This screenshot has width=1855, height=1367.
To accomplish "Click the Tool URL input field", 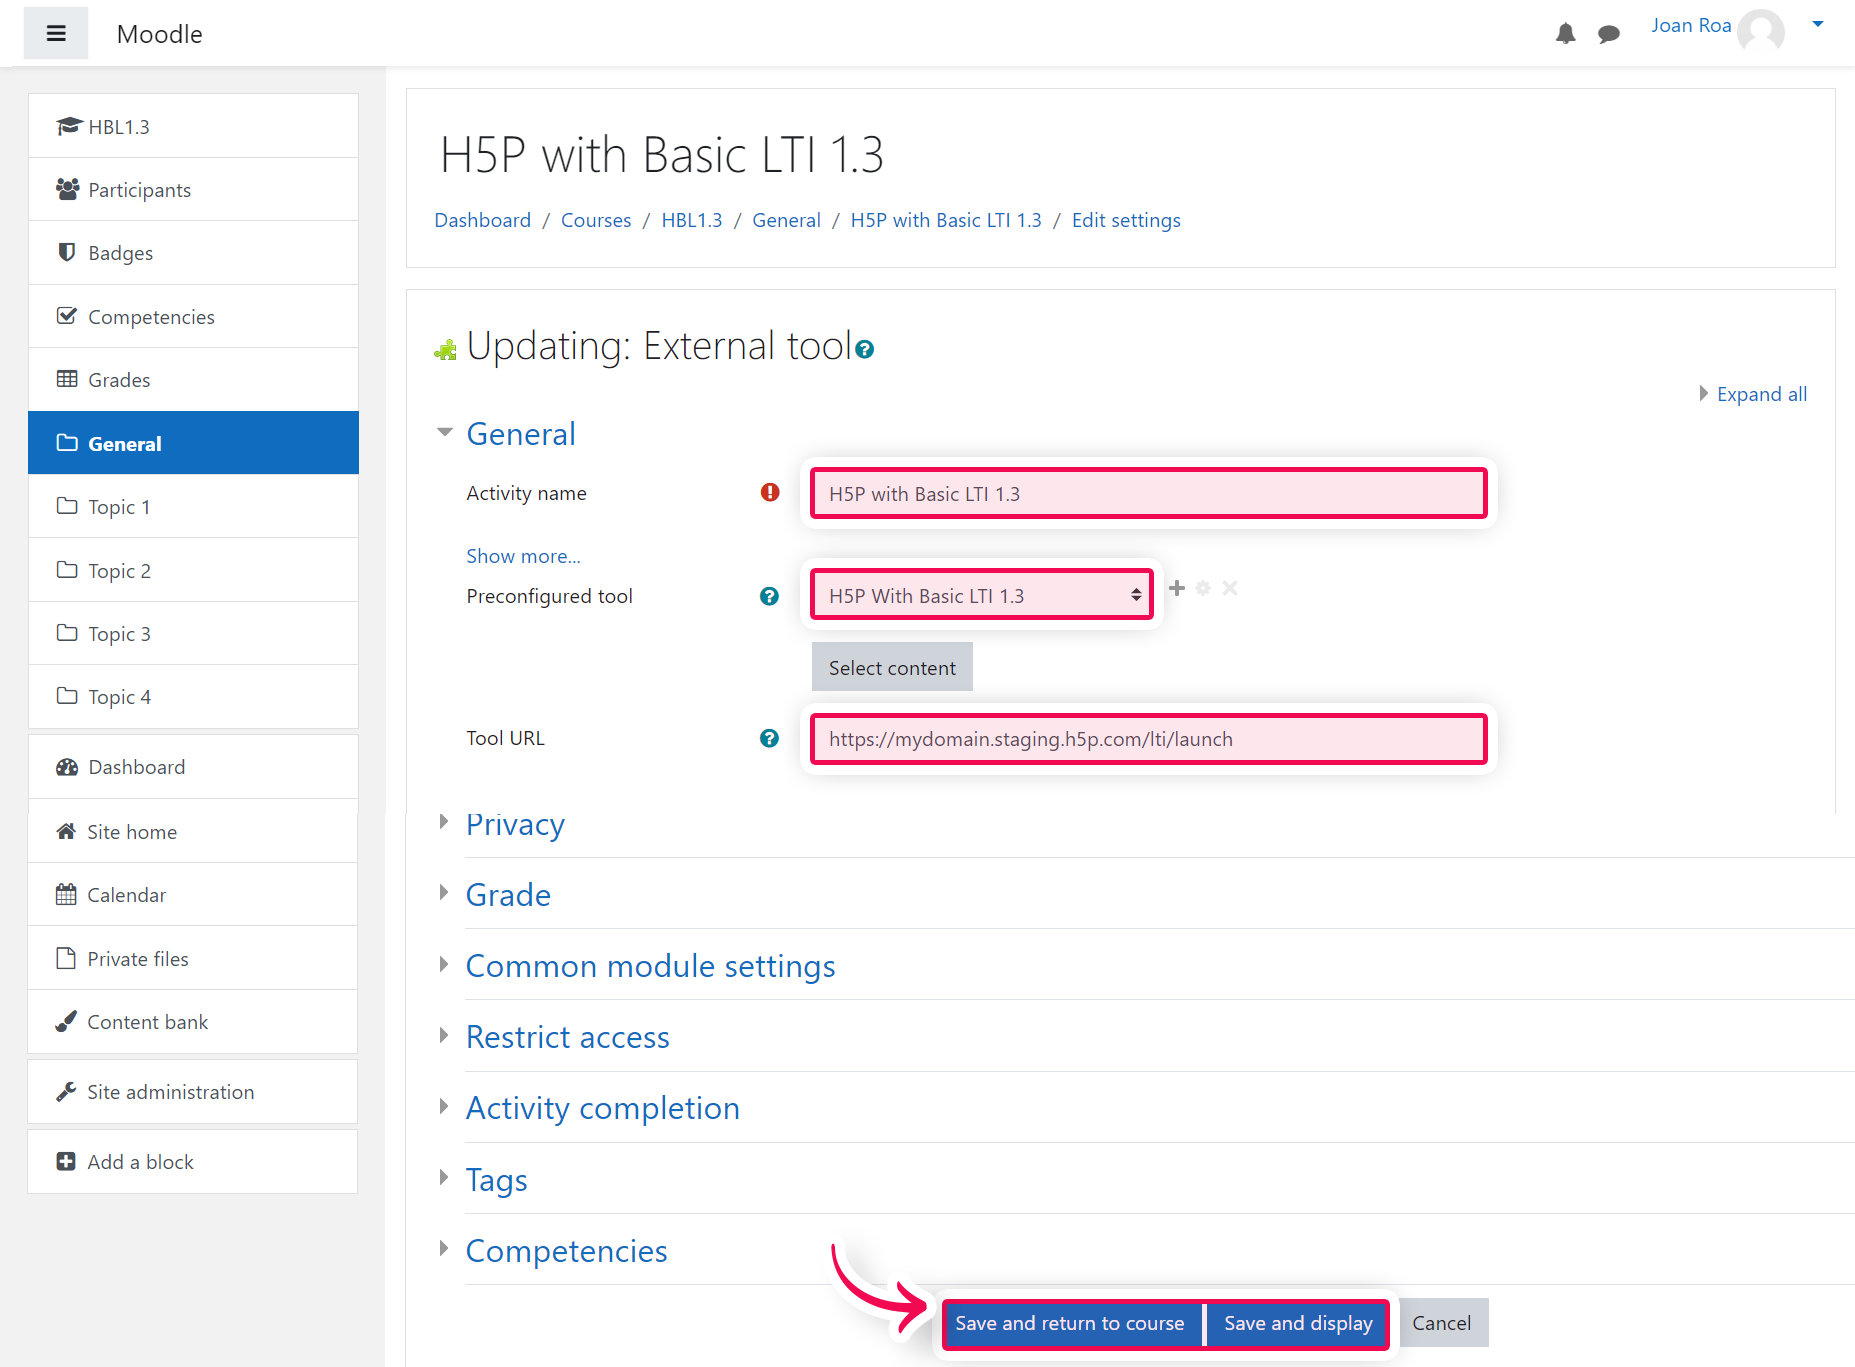I will click(x=1148, y=739).
